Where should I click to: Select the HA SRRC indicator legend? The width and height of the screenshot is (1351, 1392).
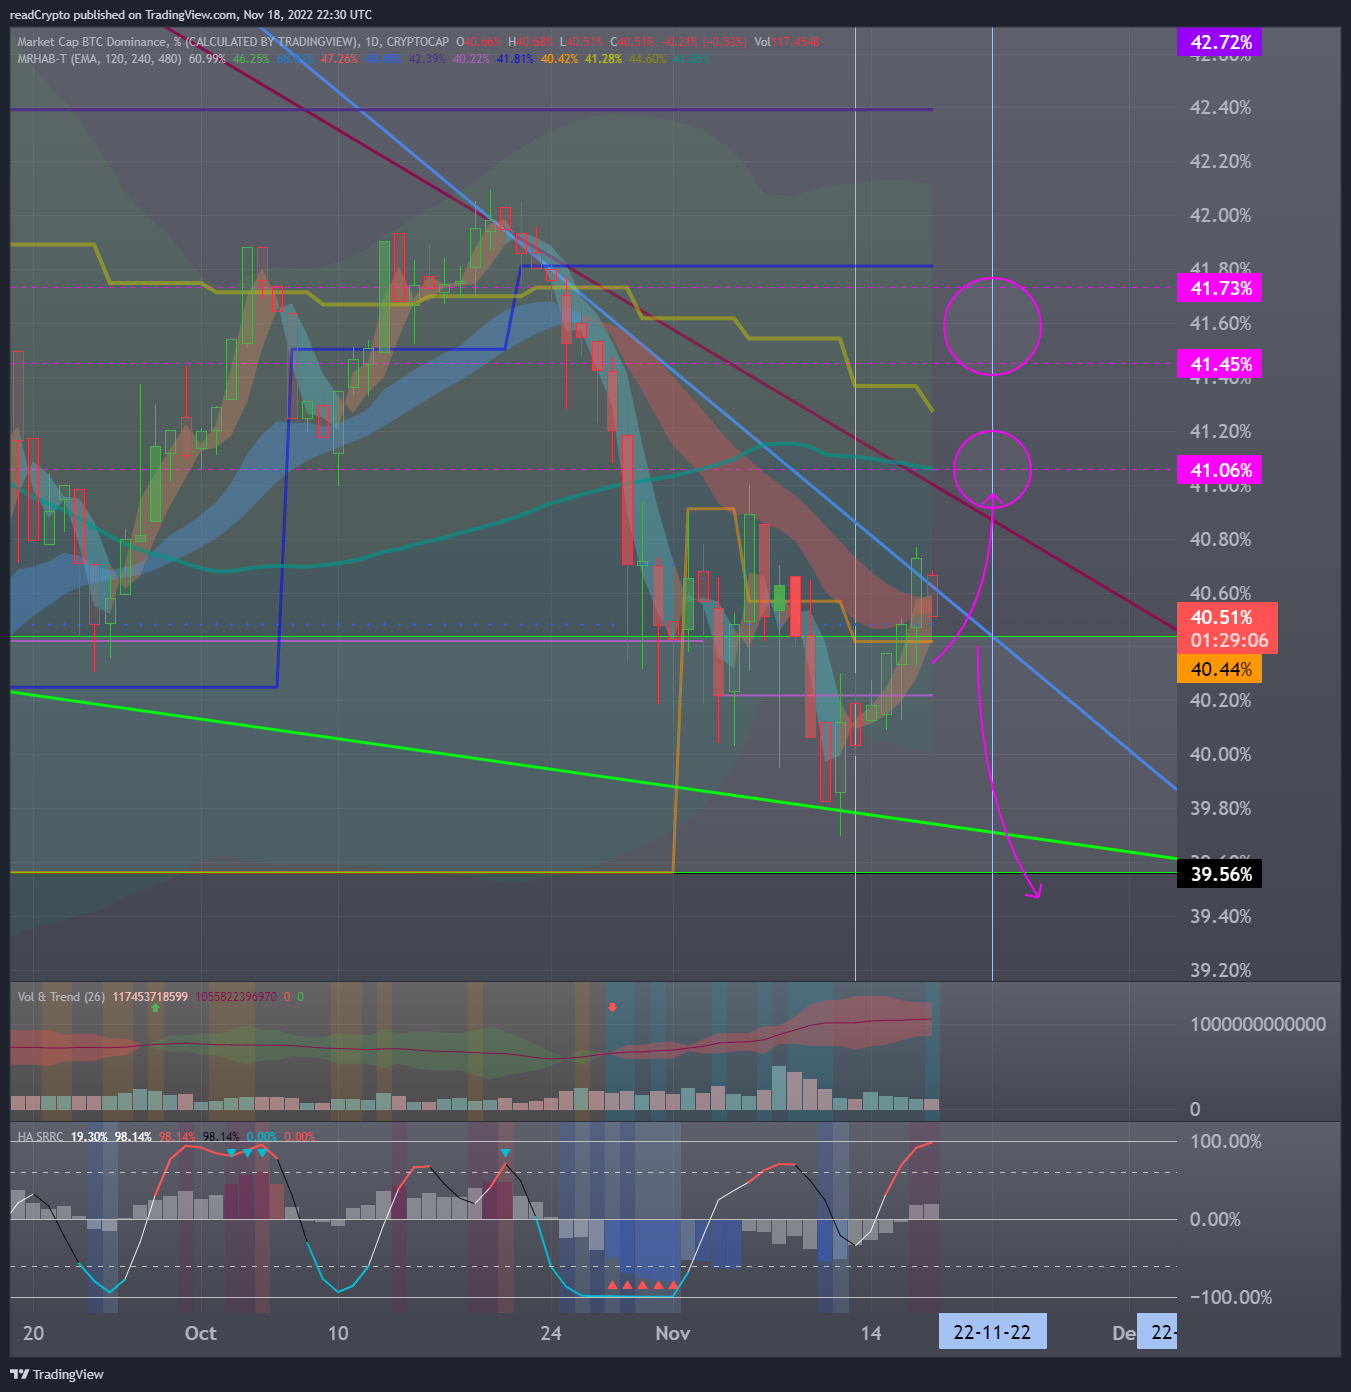coord(40,1137)
